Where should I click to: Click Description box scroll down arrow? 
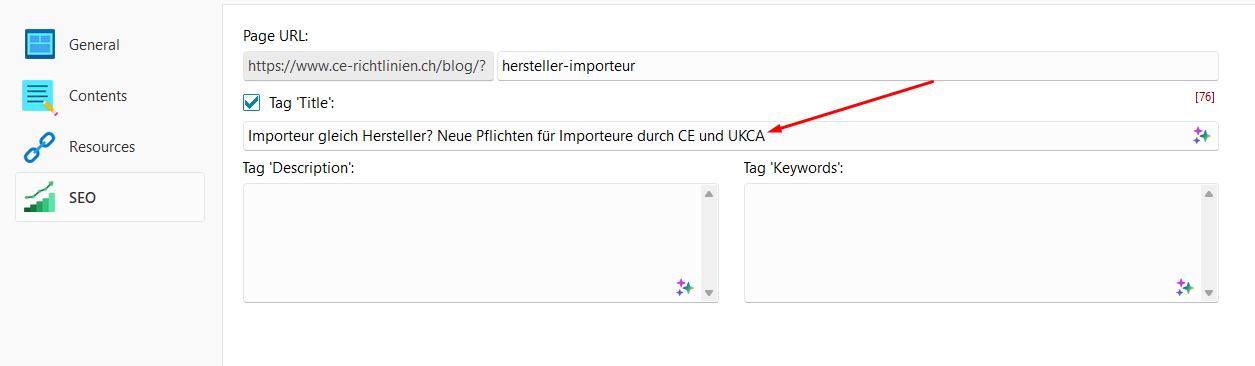709,293
